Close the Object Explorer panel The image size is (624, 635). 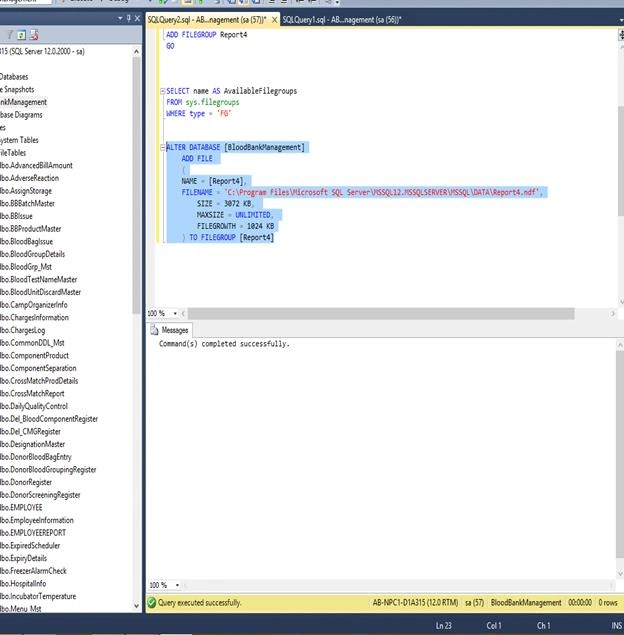[x=137, y=18]
